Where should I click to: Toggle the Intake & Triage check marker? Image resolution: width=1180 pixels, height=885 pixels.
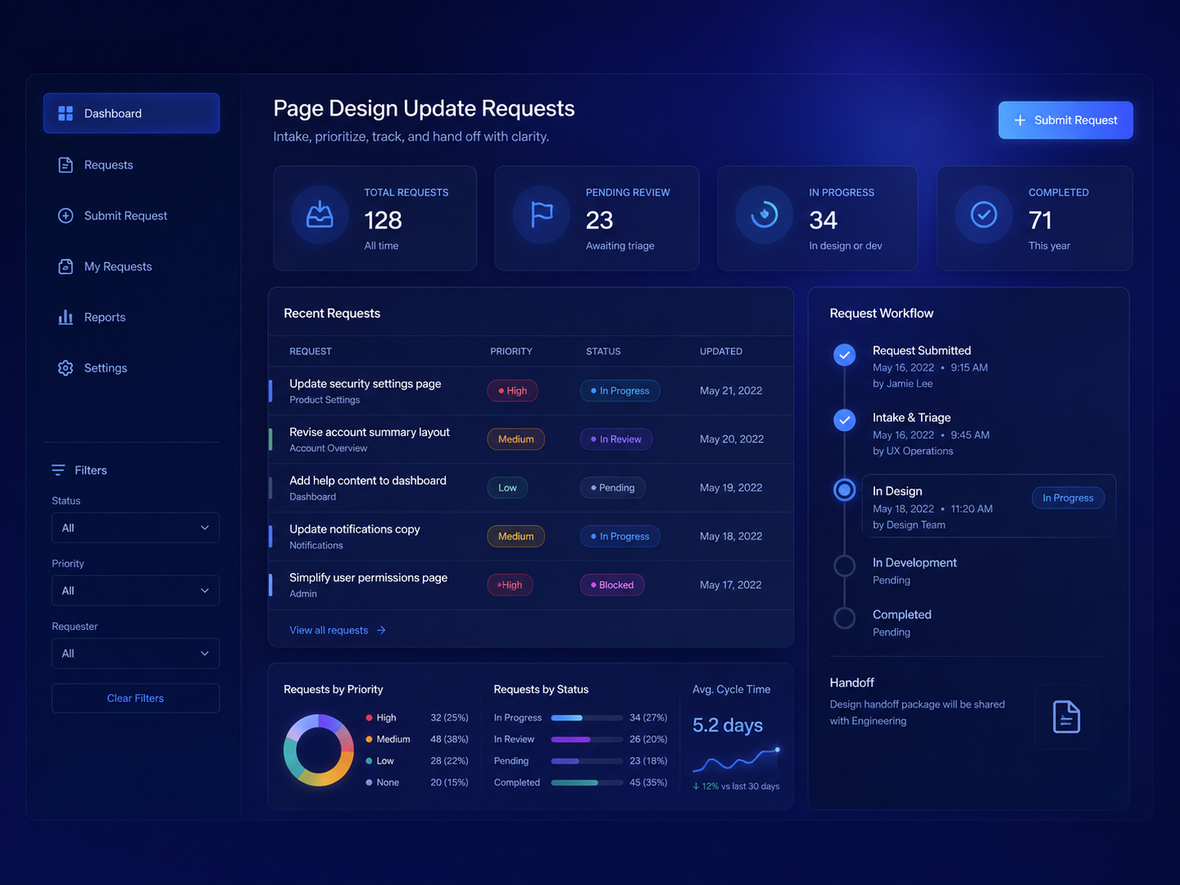tap(844, 420)
